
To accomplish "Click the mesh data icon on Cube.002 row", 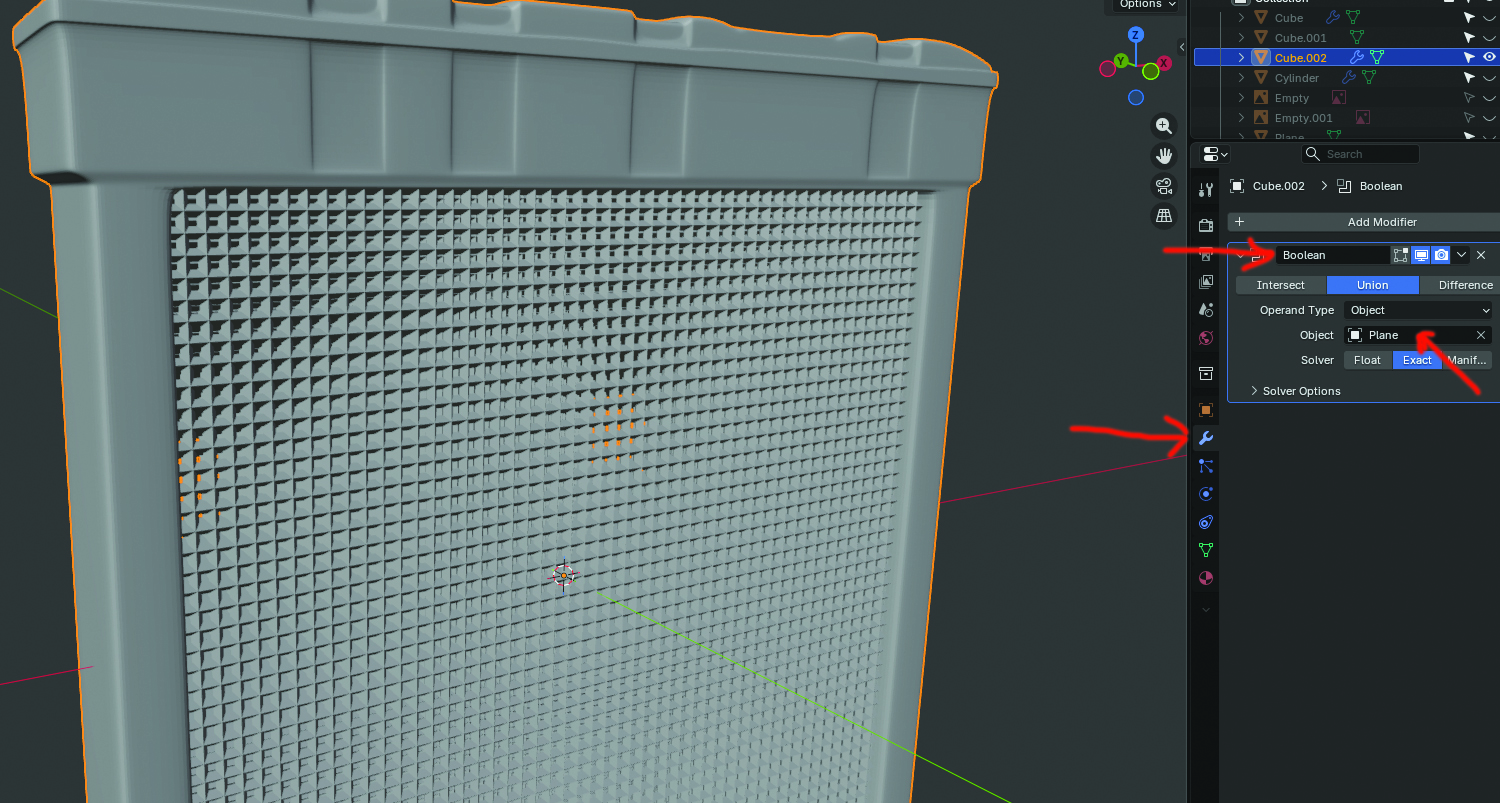I will [x=1377, y=58].
